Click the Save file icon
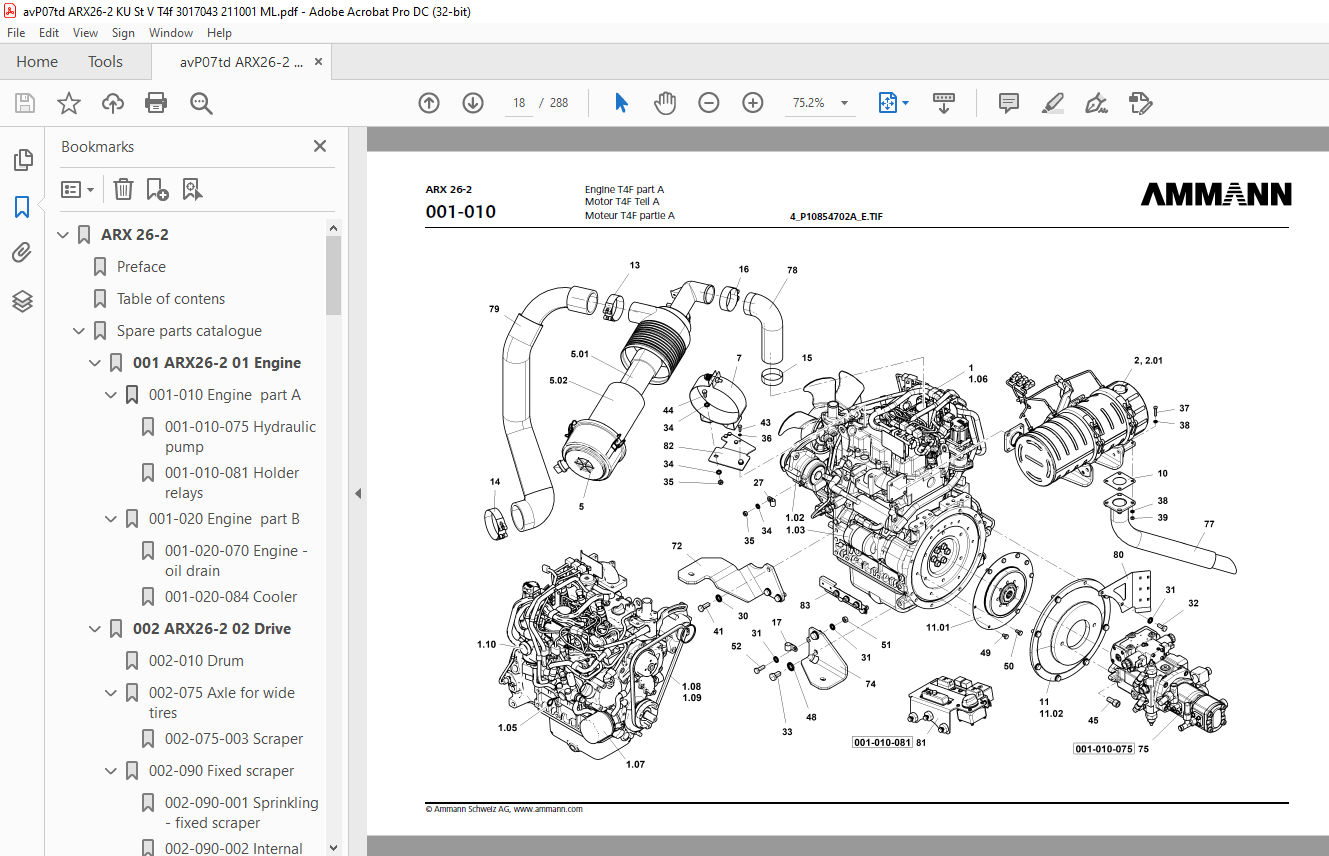This screenshot has height=856, width=1329. coord(25,103)
